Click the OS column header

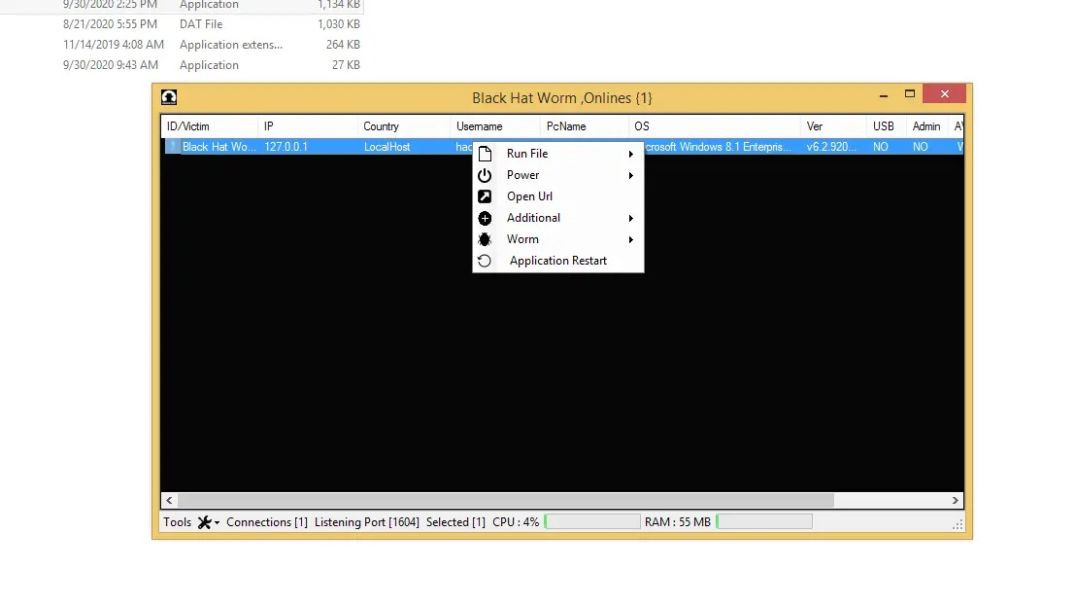click(642, 126)
